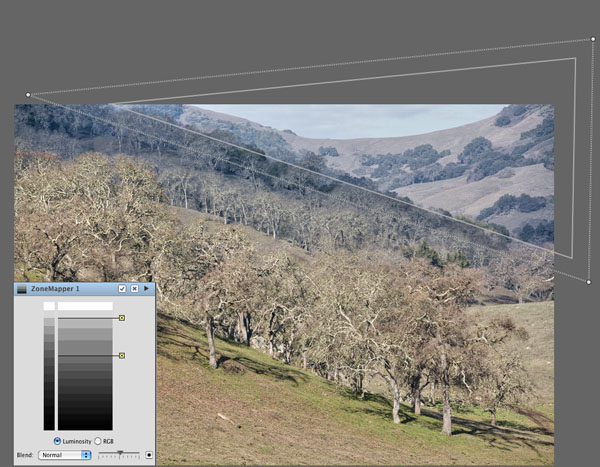Click the top-left region corner handle
Viewport: 600px width, 467px height.
pos(28,95)
